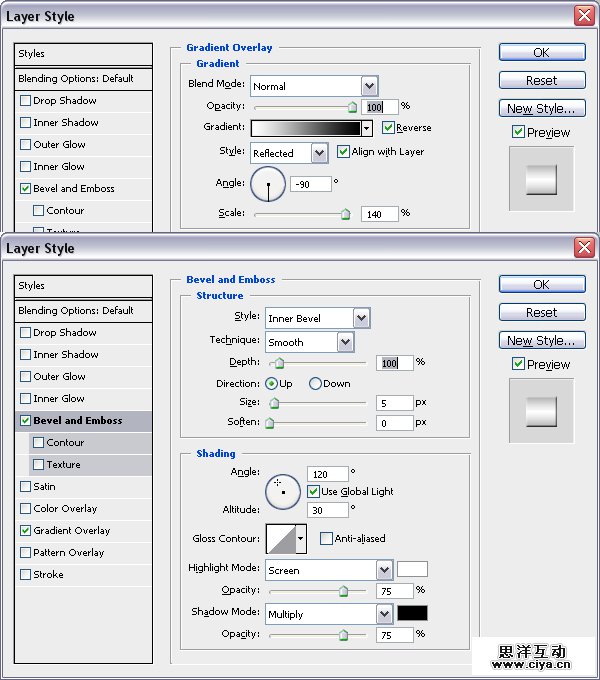Click the Shading angle and altitude dial

pos(283,490)
